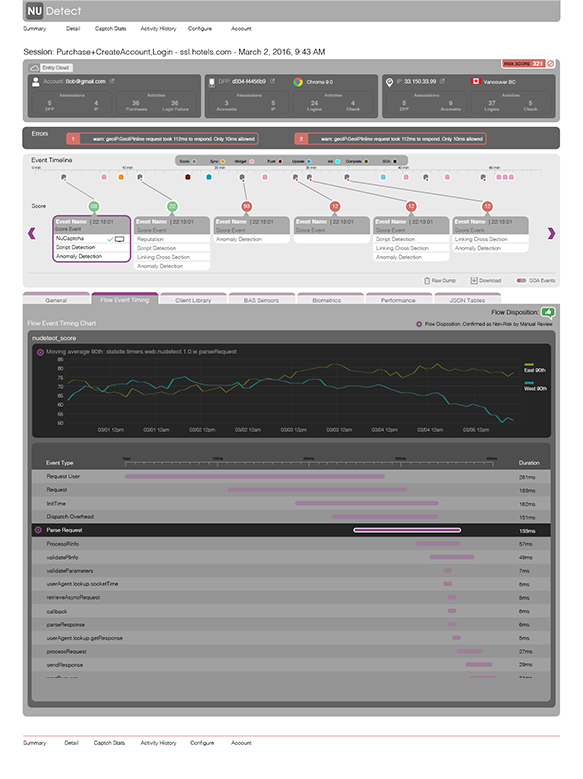This screenshot has height=779, width=583.
Task: Click the green score bubble 03
Action: [93, 206]
